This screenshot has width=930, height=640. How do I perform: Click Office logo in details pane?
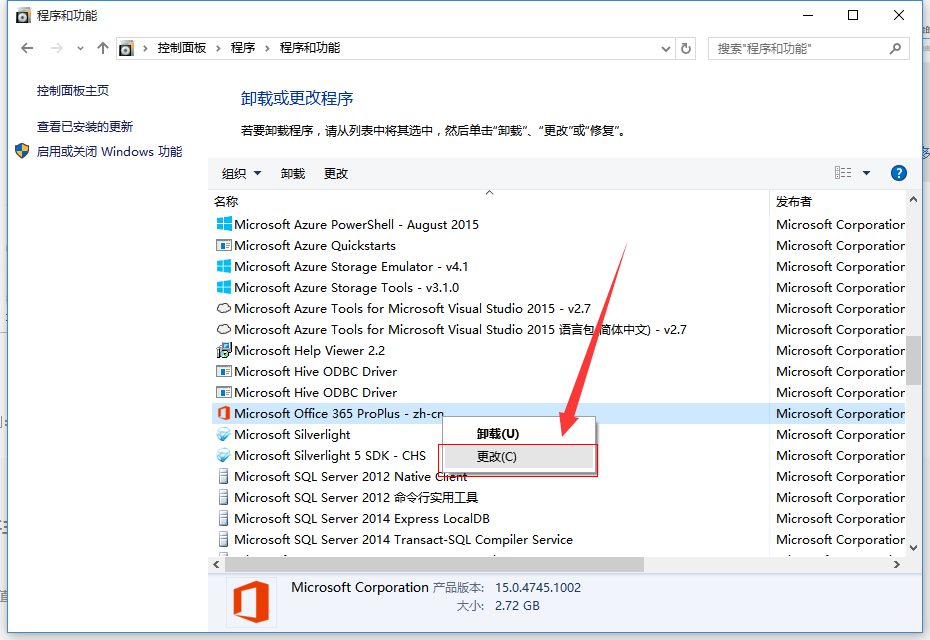(251, 602)
